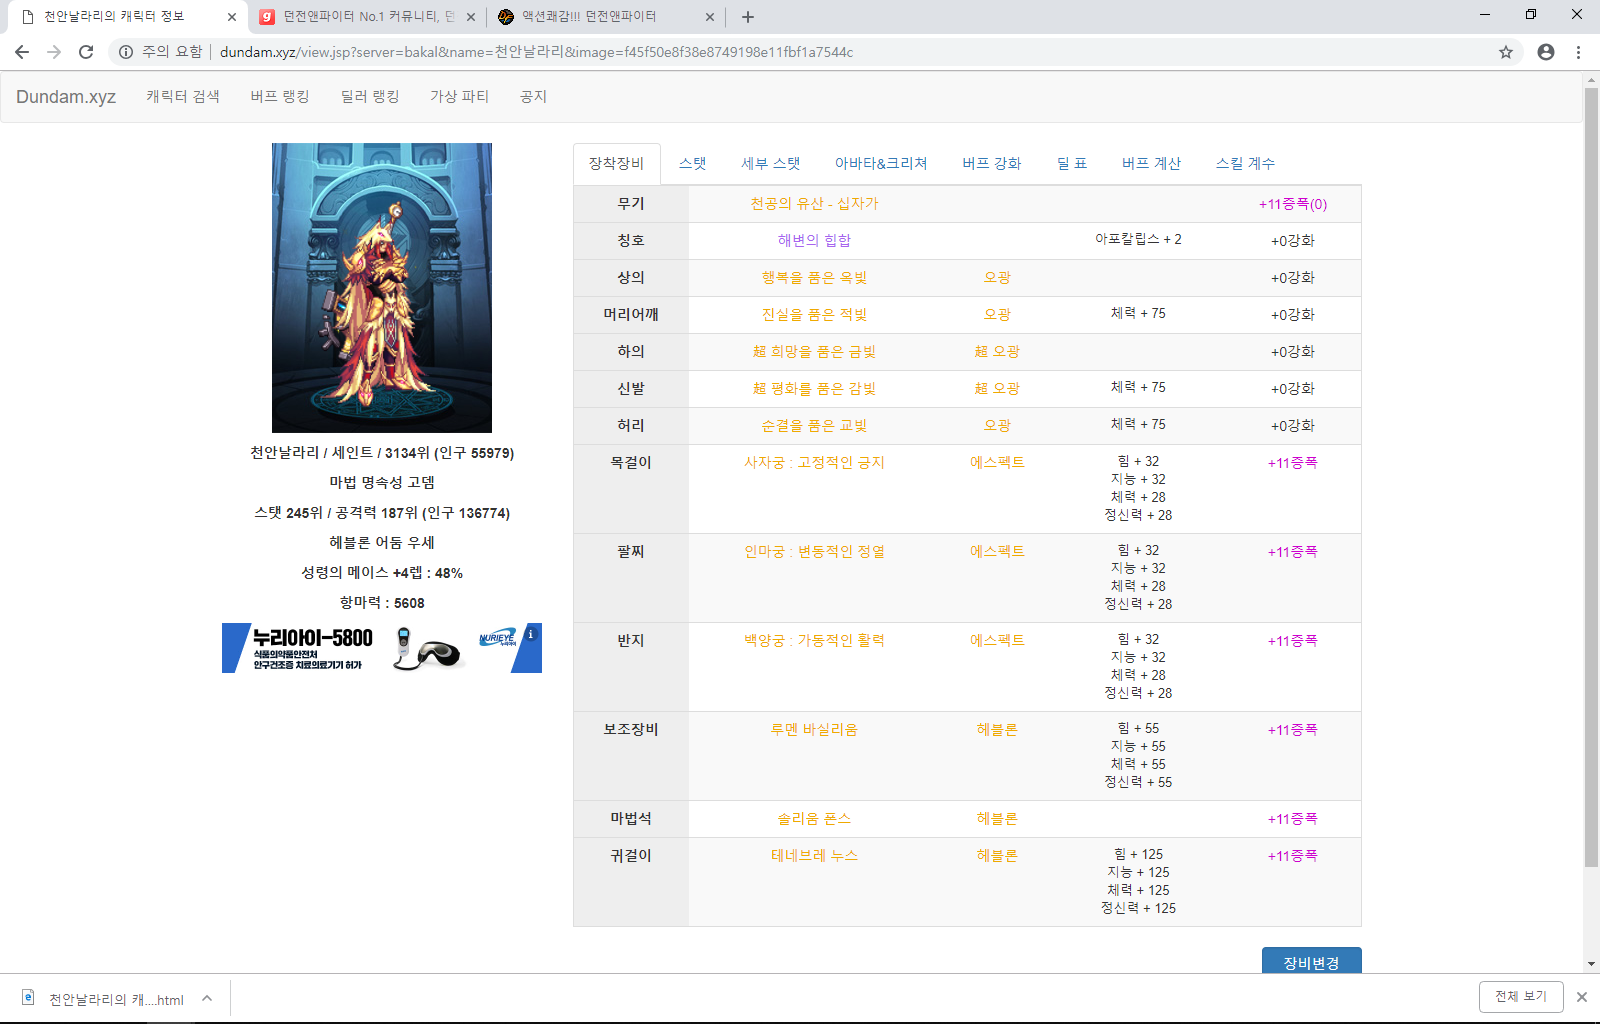
Task: Open the Chrome profile account icon
Action: pyautogui.click(x=1546, y=52)
